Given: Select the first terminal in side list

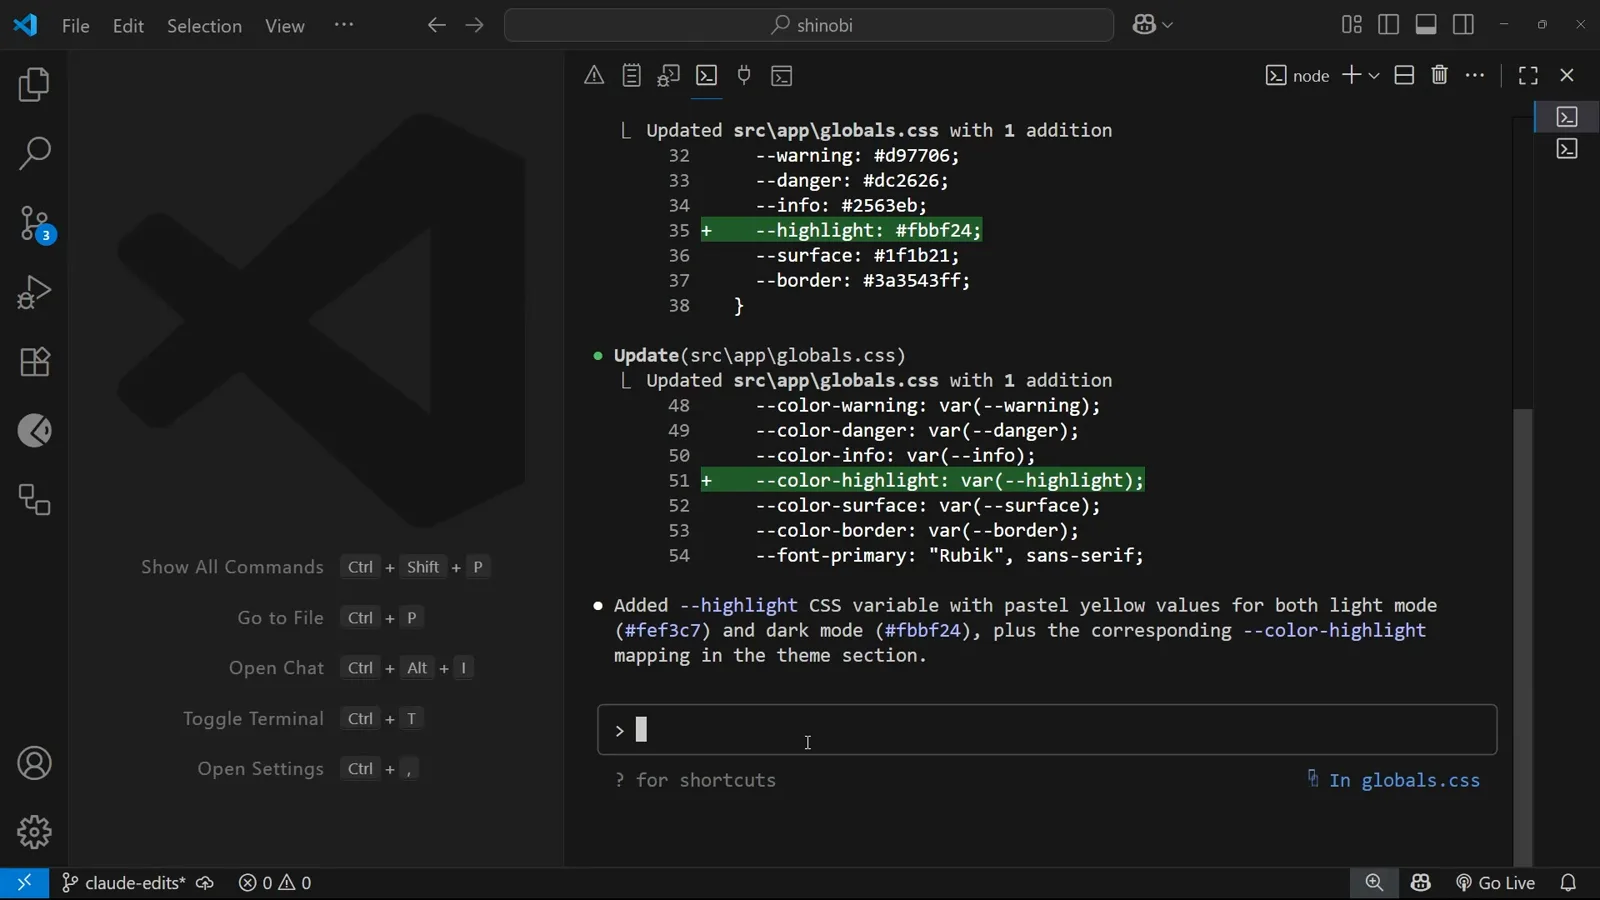Looking at the screenshot, I should click(1567, 117).
